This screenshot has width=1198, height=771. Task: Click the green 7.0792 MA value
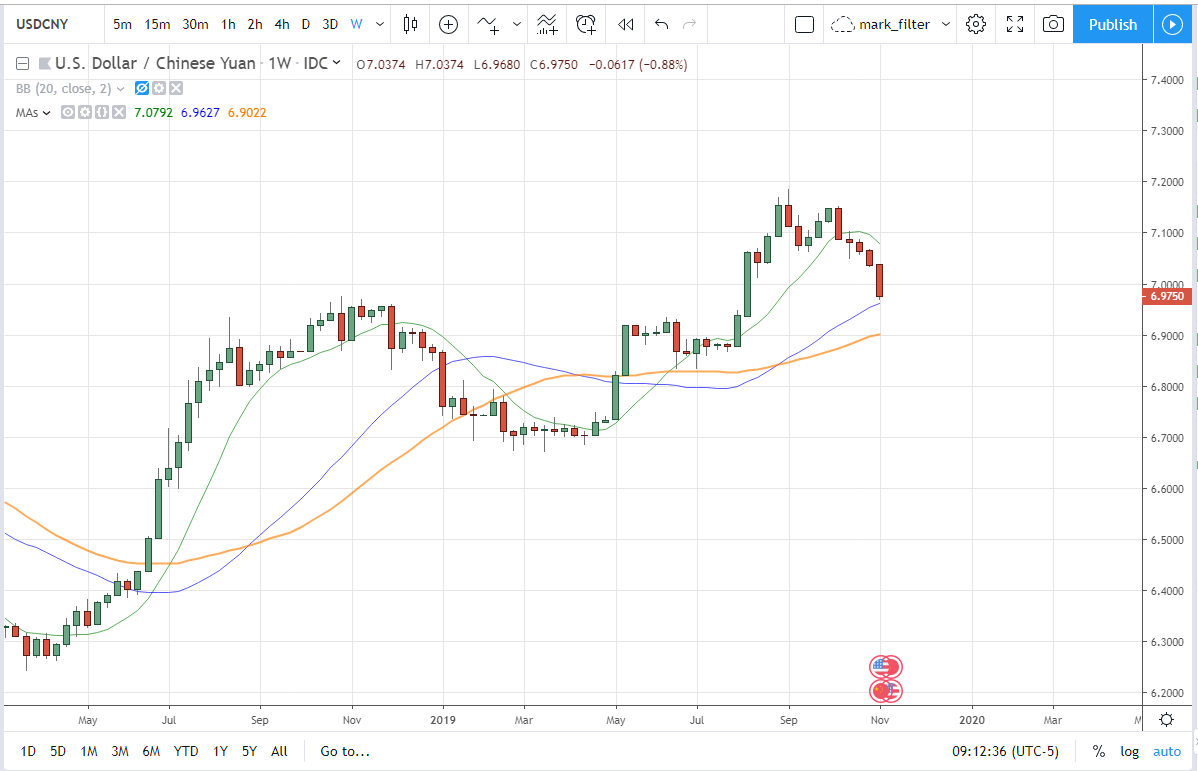tap(154, 112)
